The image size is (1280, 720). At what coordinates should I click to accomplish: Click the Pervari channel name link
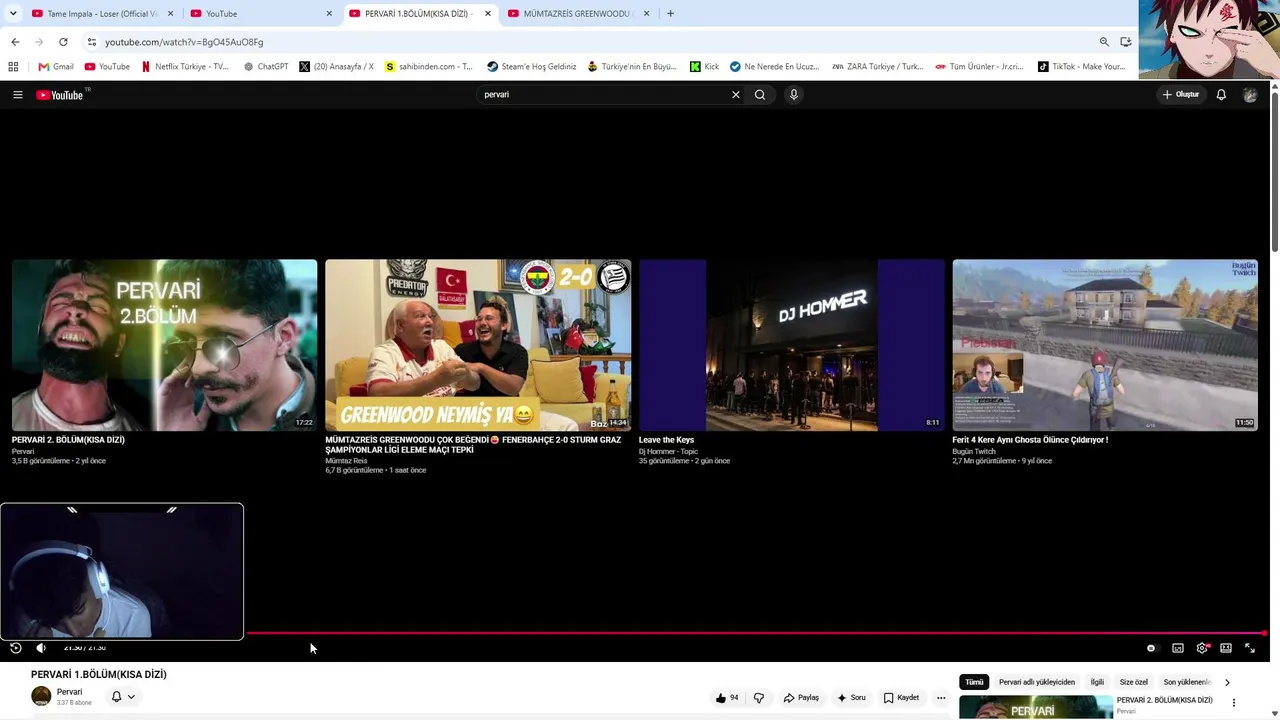click(x=69, y=692)
